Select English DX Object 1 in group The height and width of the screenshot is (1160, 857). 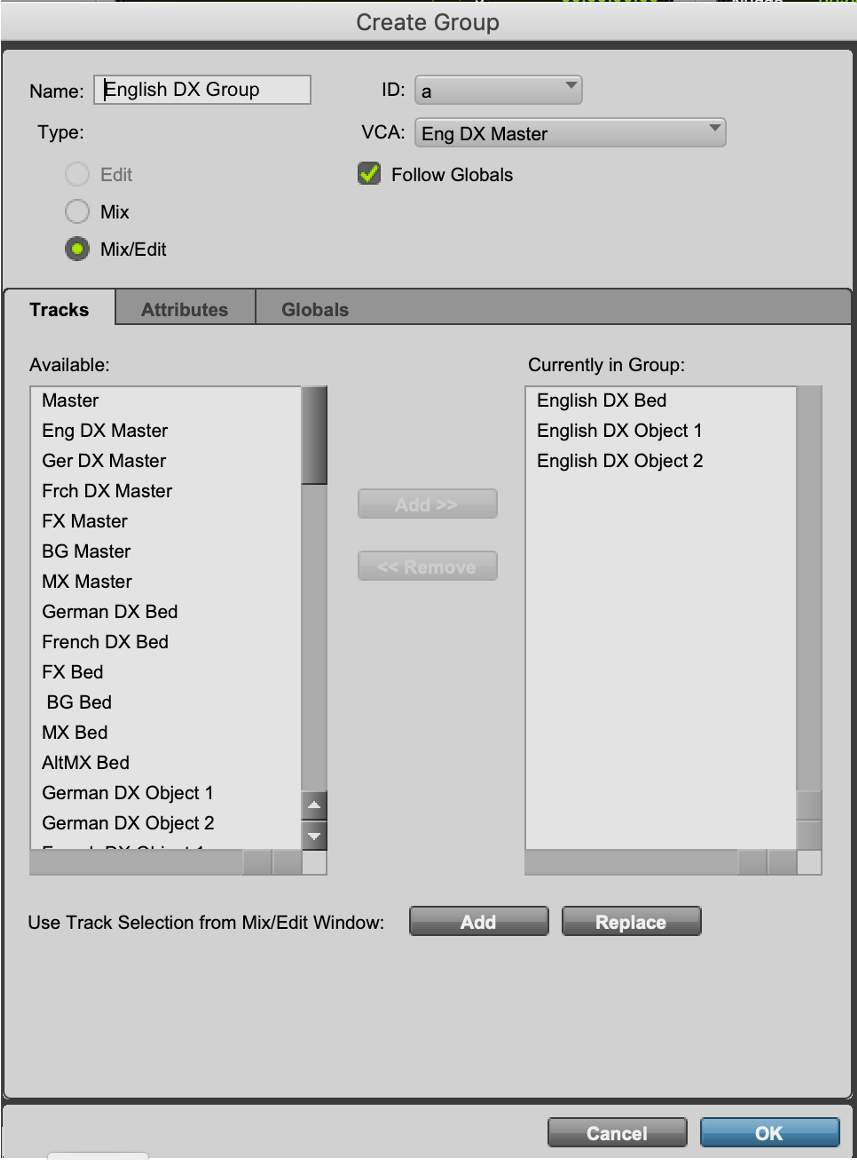619,430
